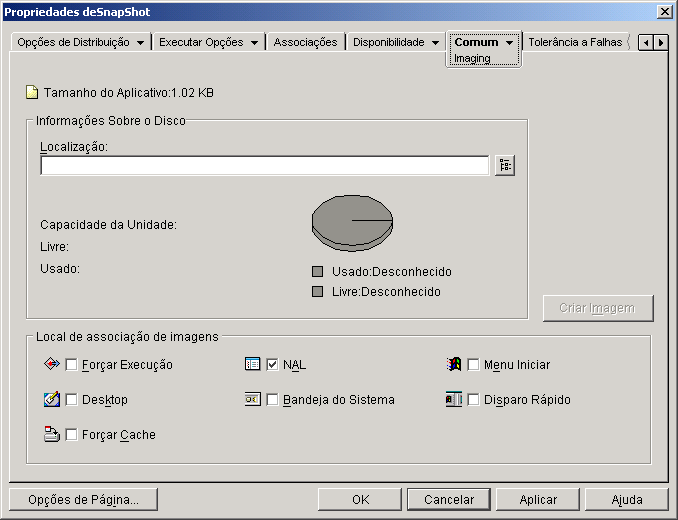Check the Disparo Rápido checkbox
The width and height of the screenshot is (678, 520).
click(473, 399)
